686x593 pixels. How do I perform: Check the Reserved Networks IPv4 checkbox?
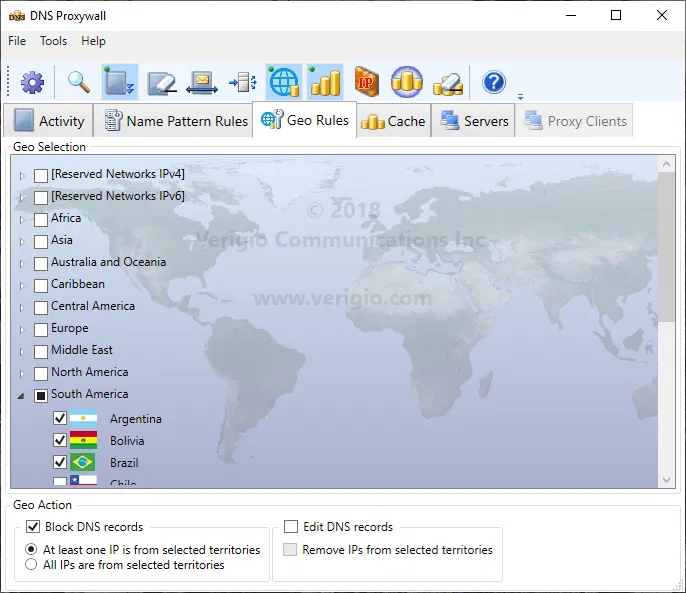click(x=41, y=175)
